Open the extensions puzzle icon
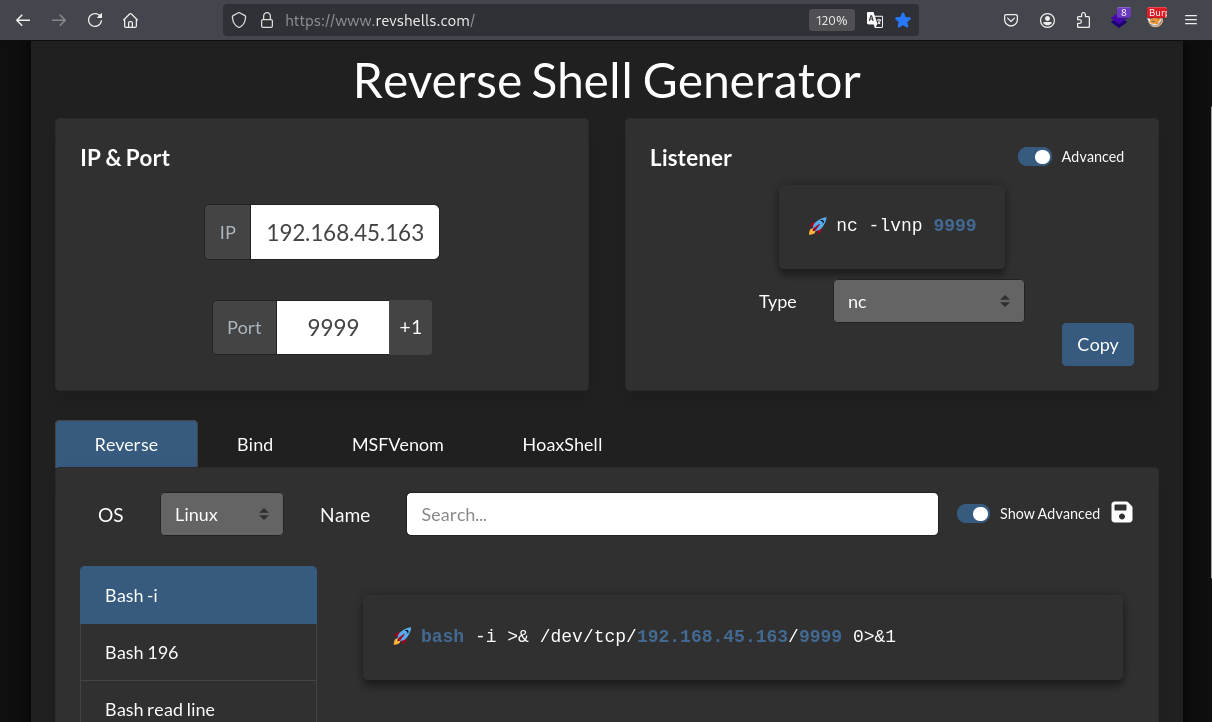This screenshot has width=1212, height=722. [x=1083, y=20]
